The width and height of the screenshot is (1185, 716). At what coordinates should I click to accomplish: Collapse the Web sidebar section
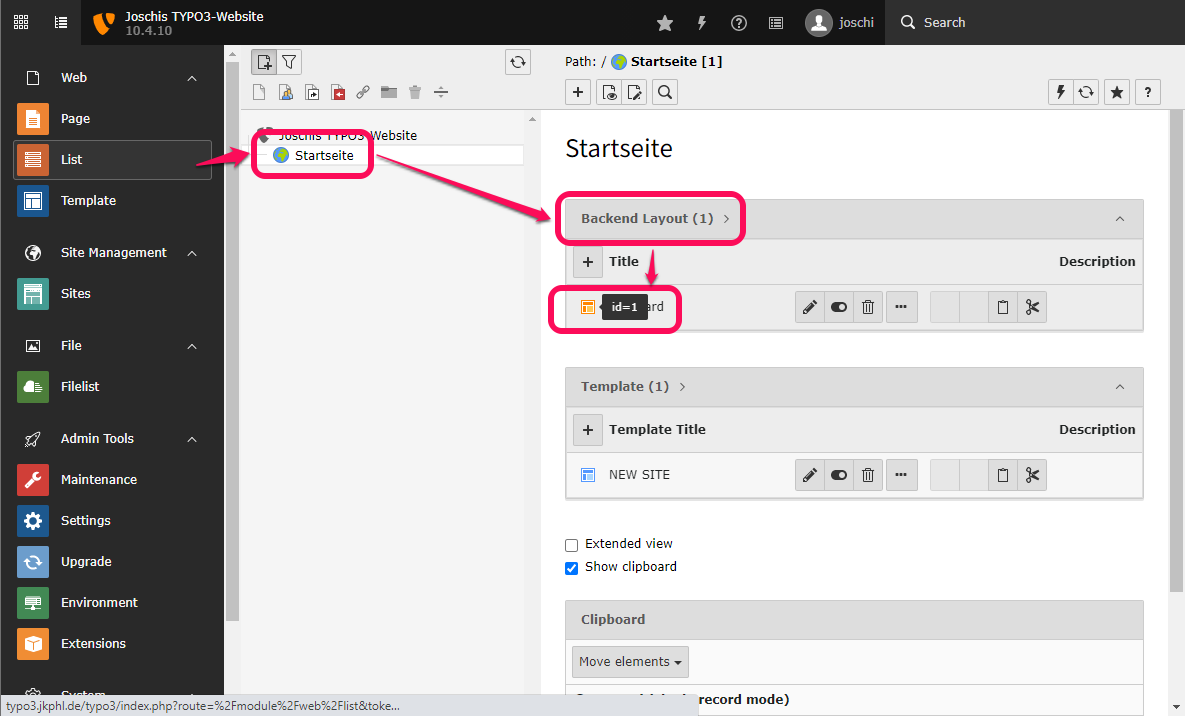[x=191, y=77]
